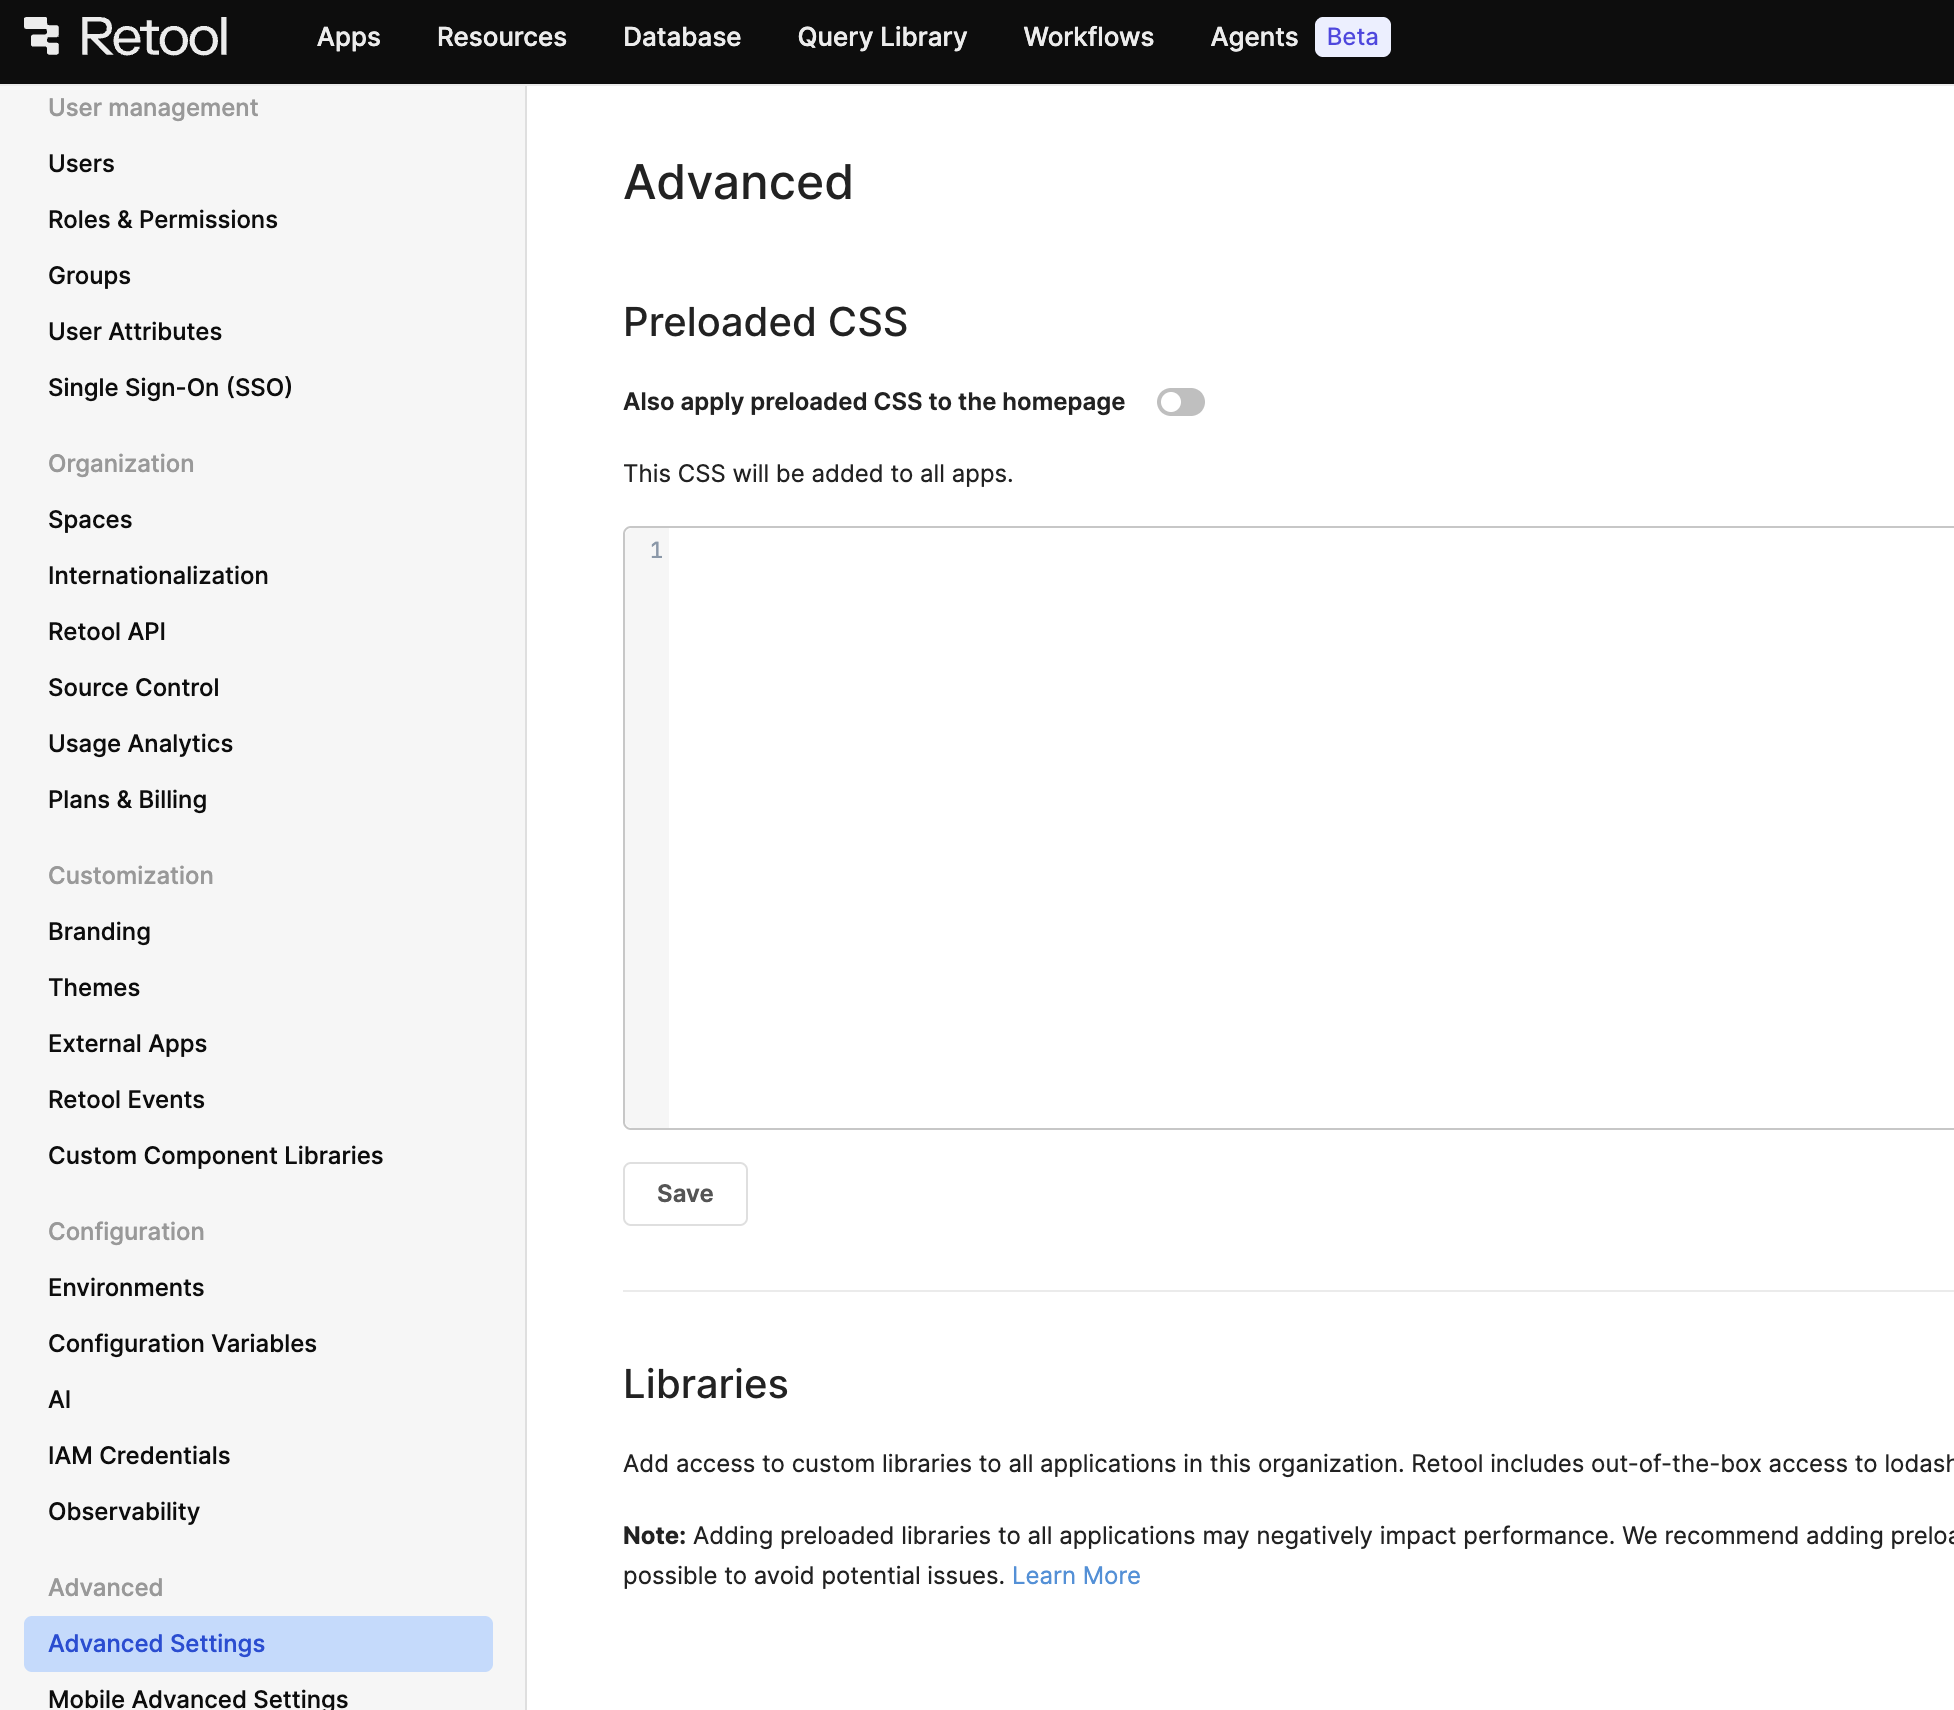The height and width of the screenshot is (1710, 1954).
Task: Open the Apps menu
Action: pyautogui.click(x=348, y=37)
